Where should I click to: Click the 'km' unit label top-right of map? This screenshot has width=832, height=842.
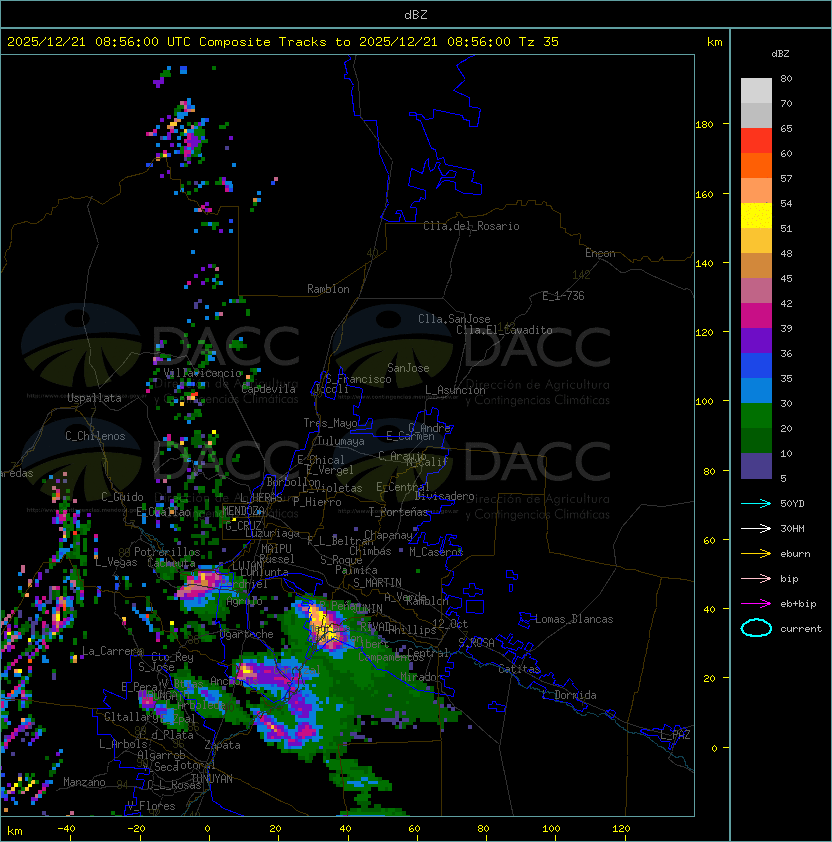(x=714, y=42)
